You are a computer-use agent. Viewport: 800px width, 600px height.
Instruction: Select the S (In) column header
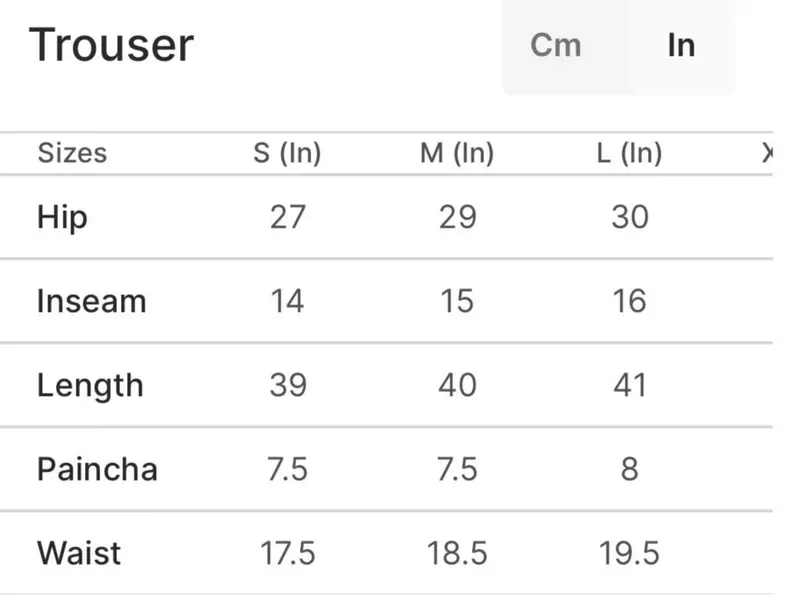click(287, 154)
